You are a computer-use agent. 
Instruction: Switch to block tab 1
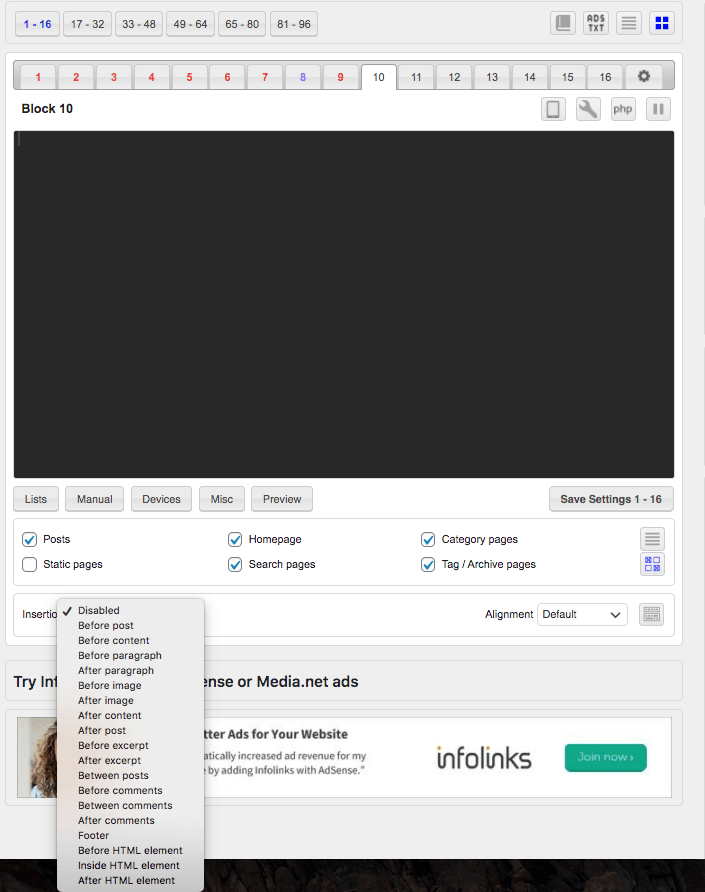[x=38, y=77]
